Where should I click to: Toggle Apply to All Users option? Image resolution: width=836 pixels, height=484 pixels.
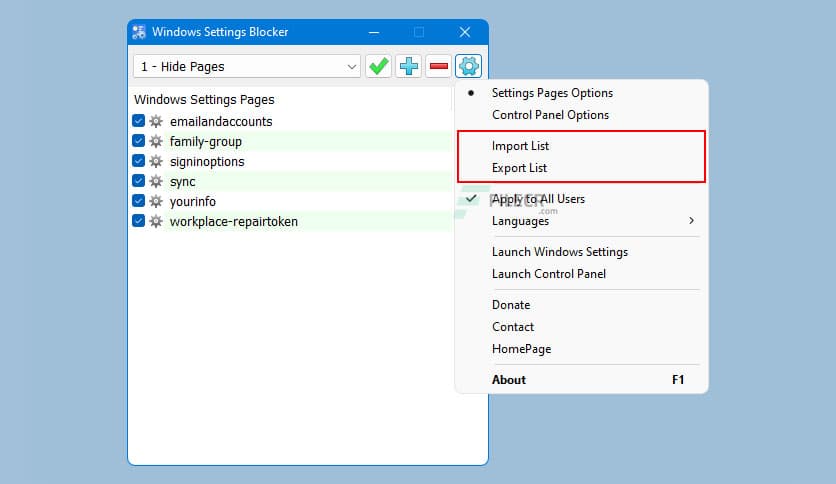[581, 199]
